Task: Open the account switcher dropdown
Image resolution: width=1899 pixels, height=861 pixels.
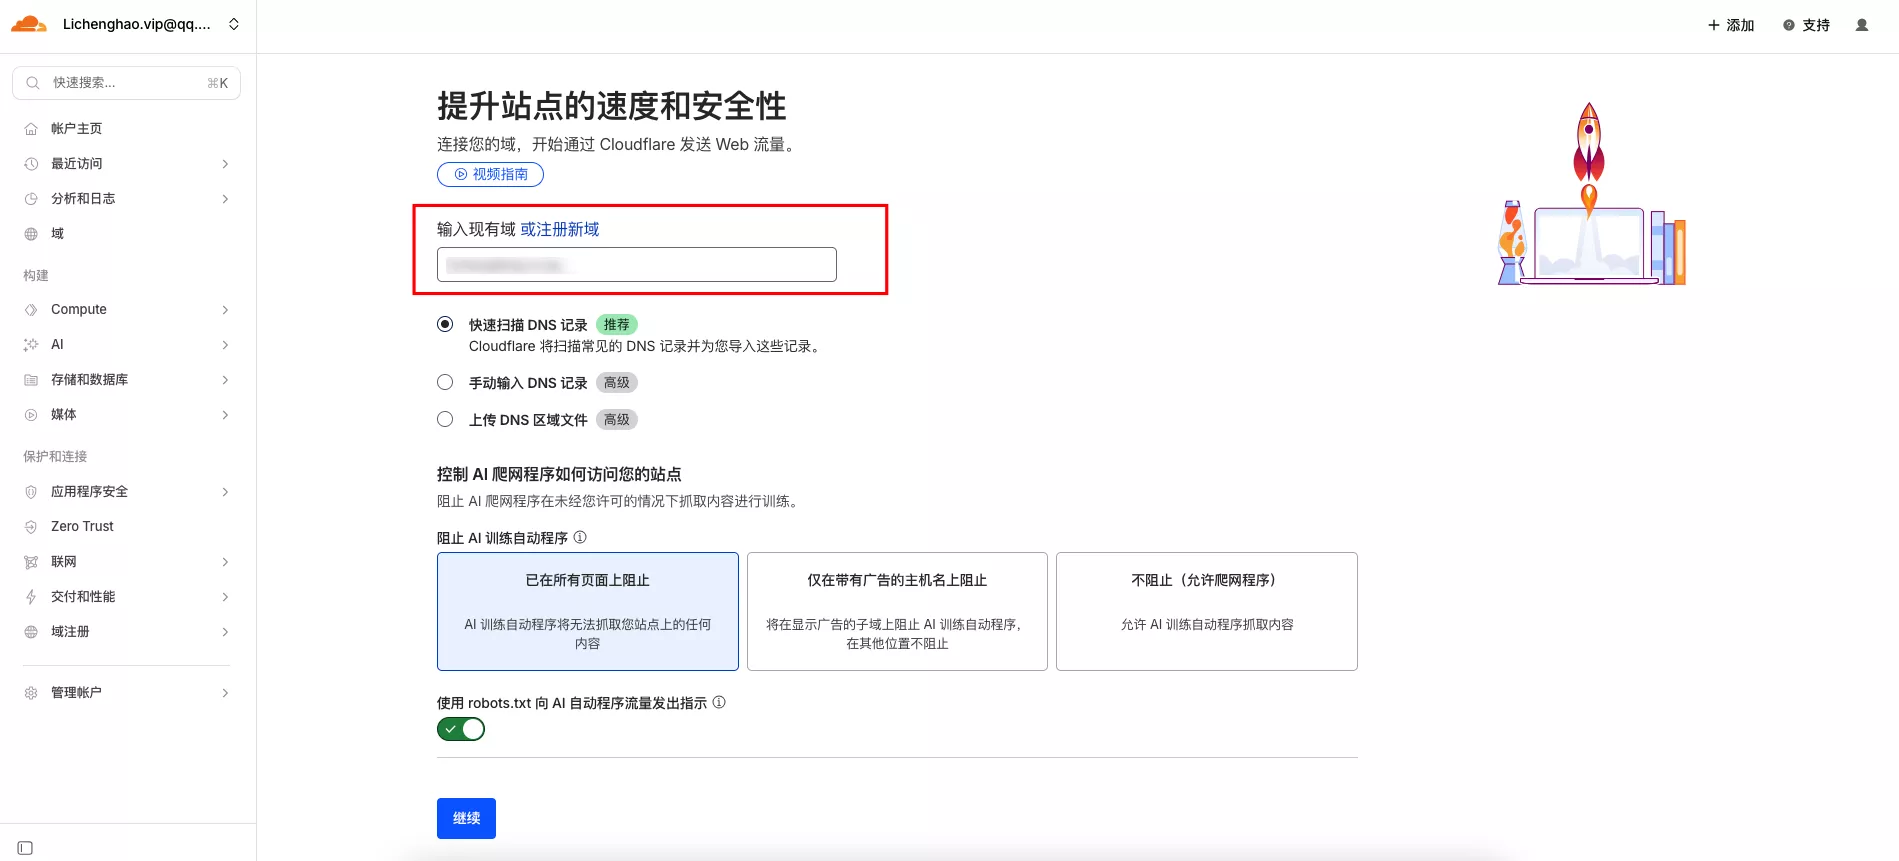Action: point(234,24)
